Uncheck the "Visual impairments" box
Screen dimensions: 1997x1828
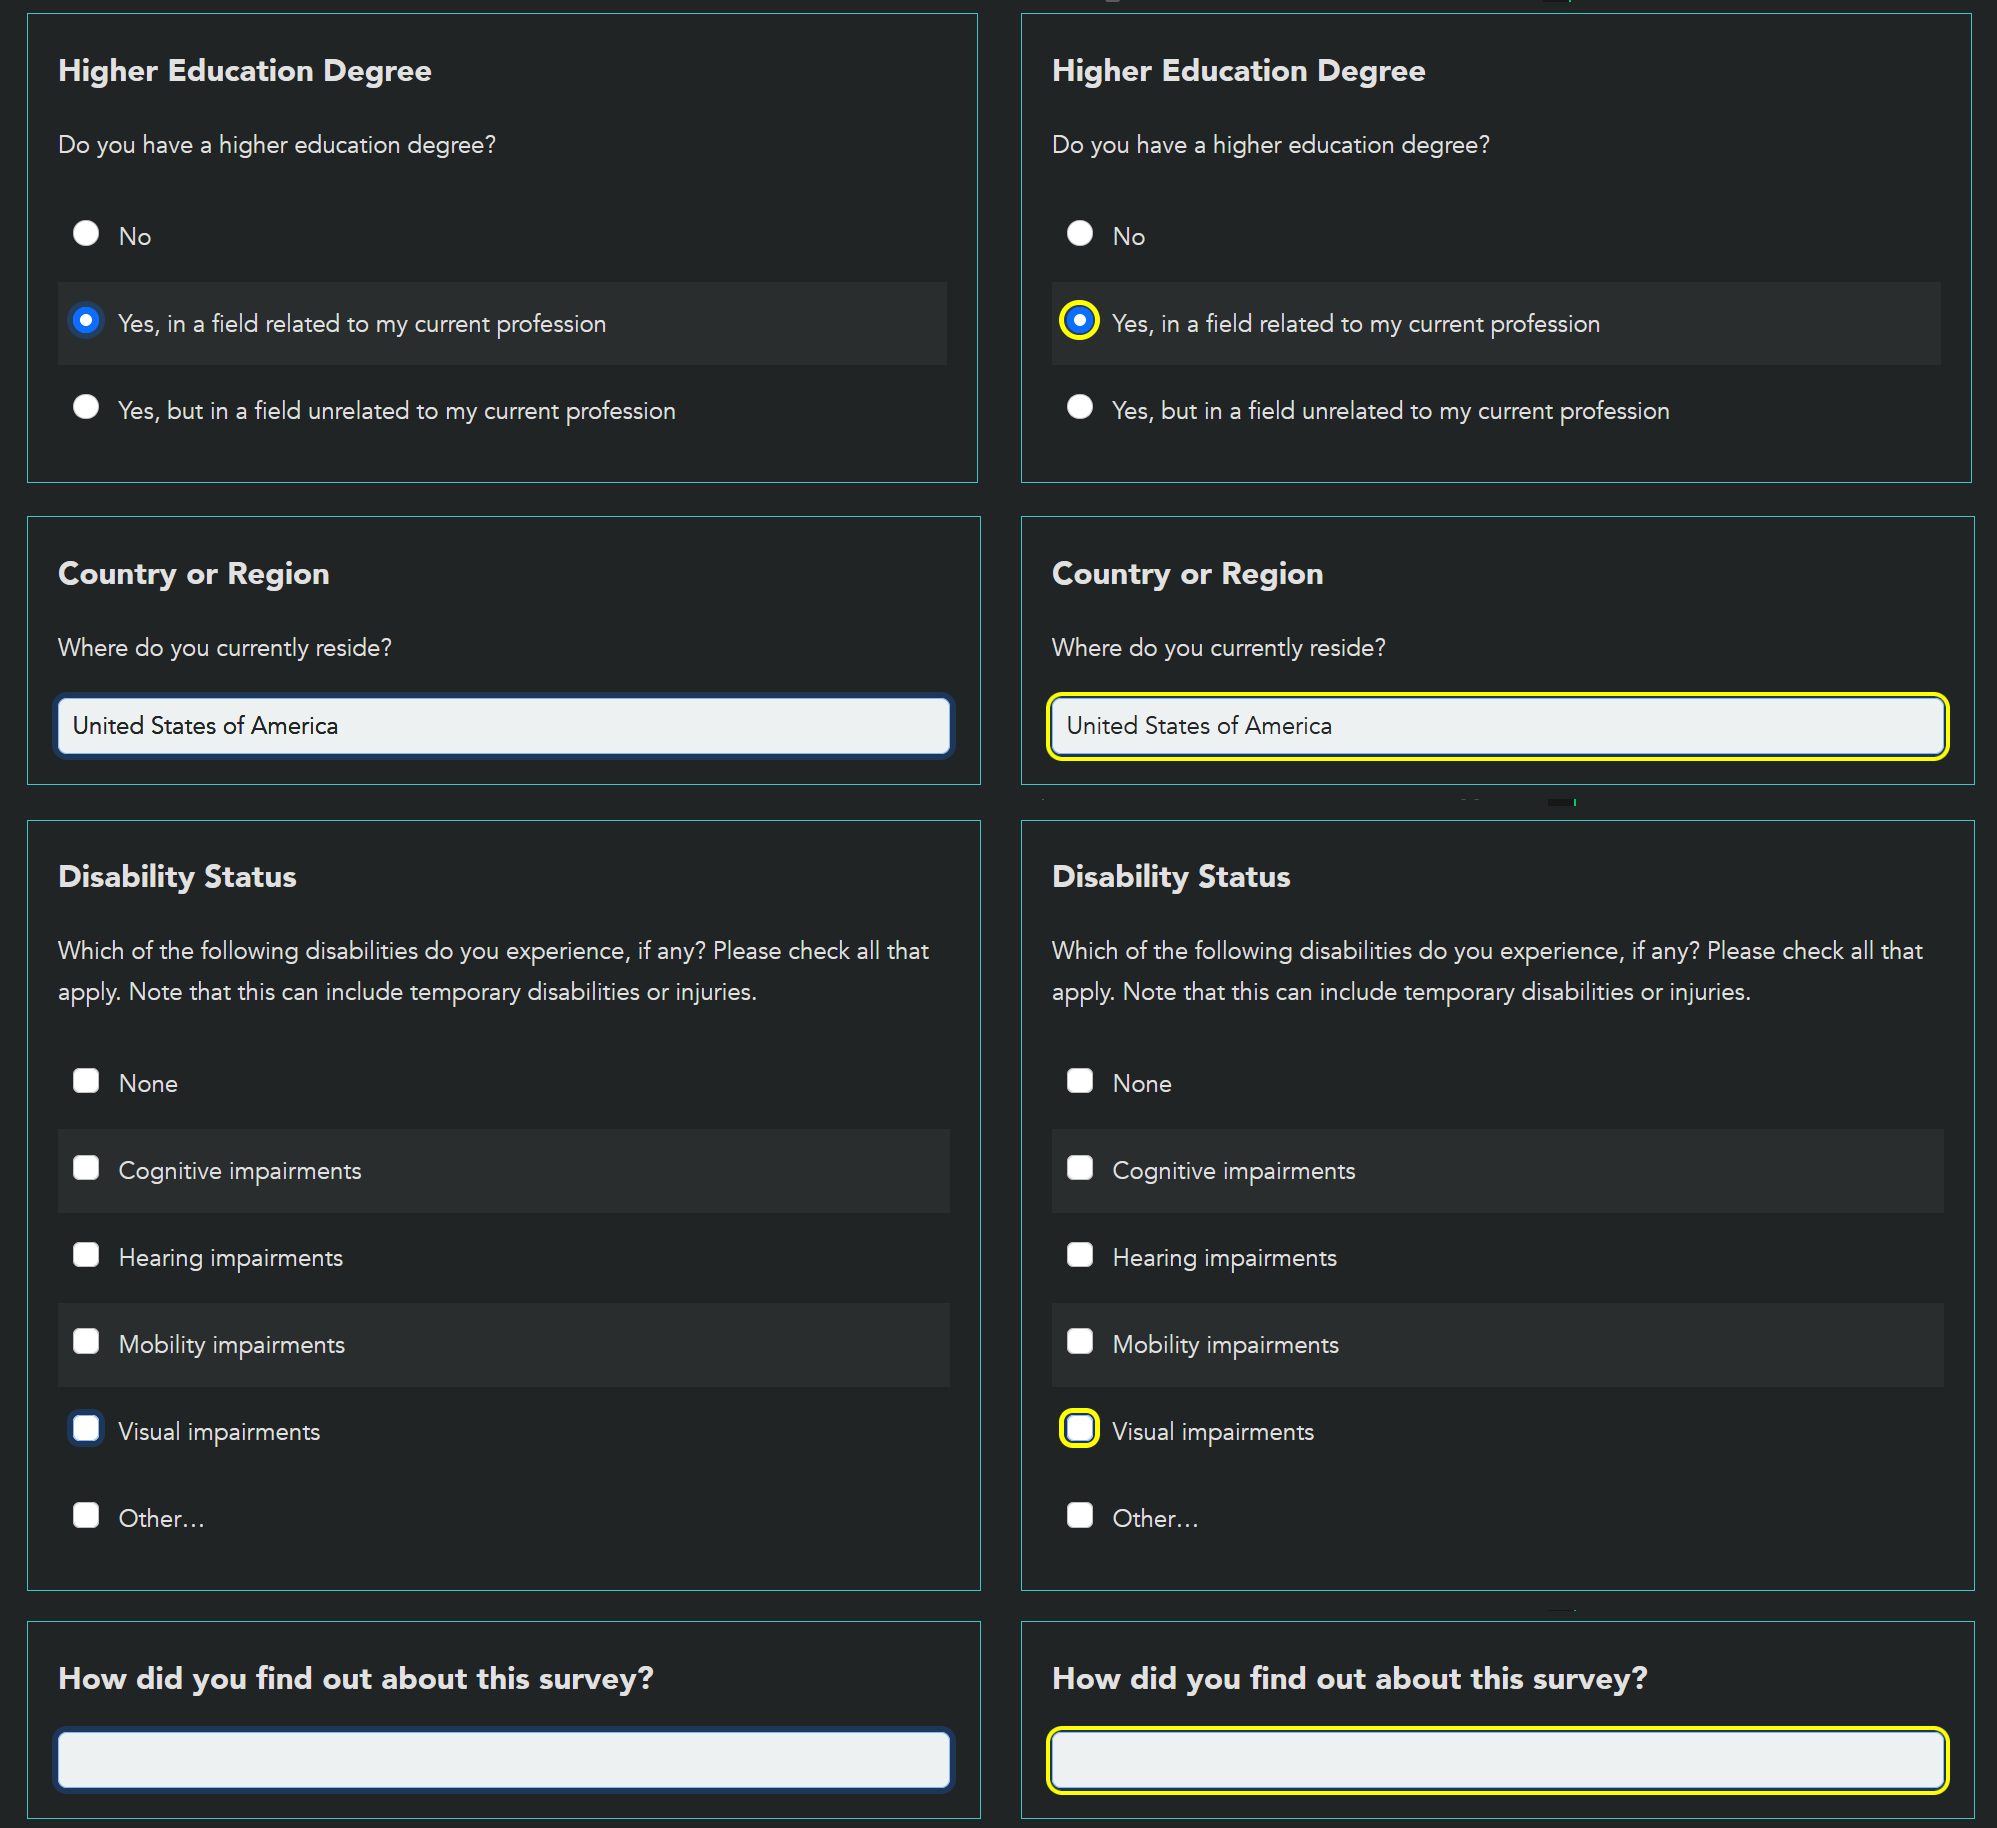[87, 1428]
